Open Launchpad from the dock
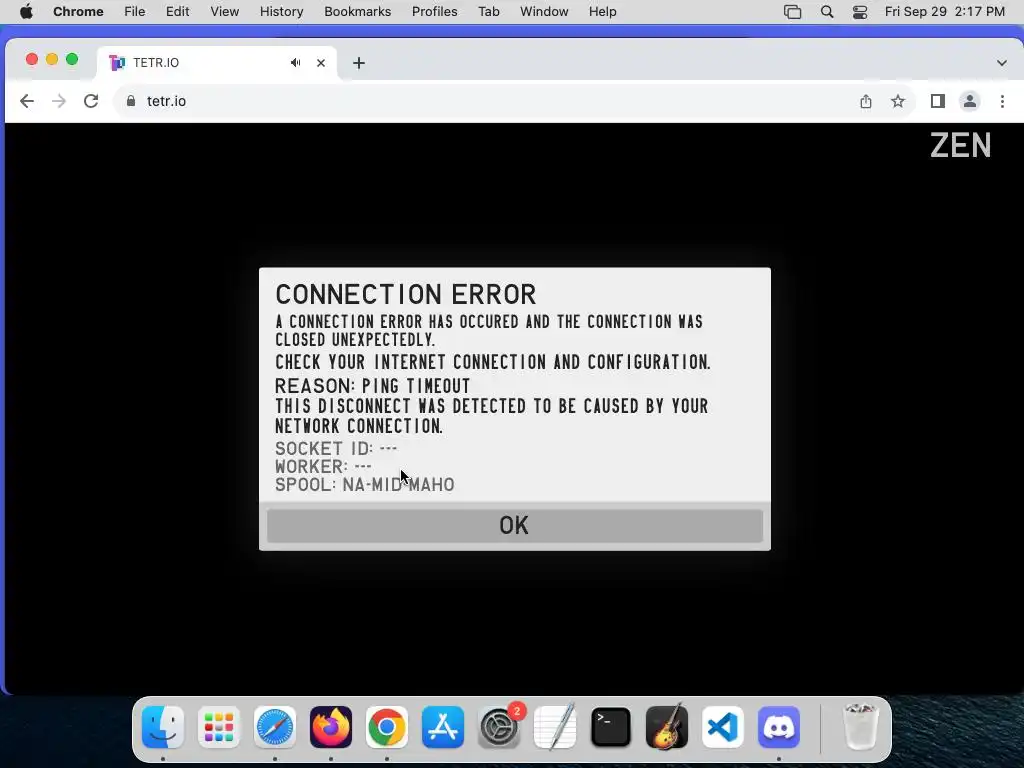The width and height of the screenshot is (1024, 768). coord(219,727)
